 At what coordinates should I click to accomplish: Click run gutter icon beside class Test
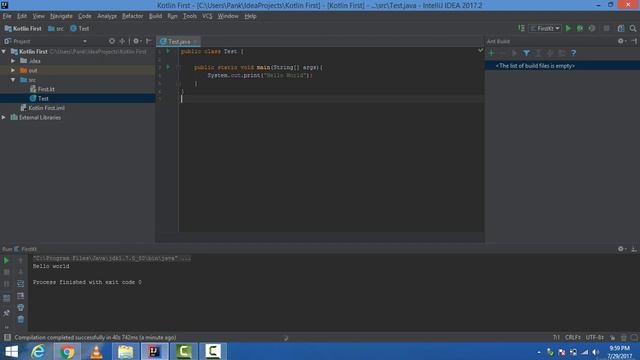[x=168, y=51]
